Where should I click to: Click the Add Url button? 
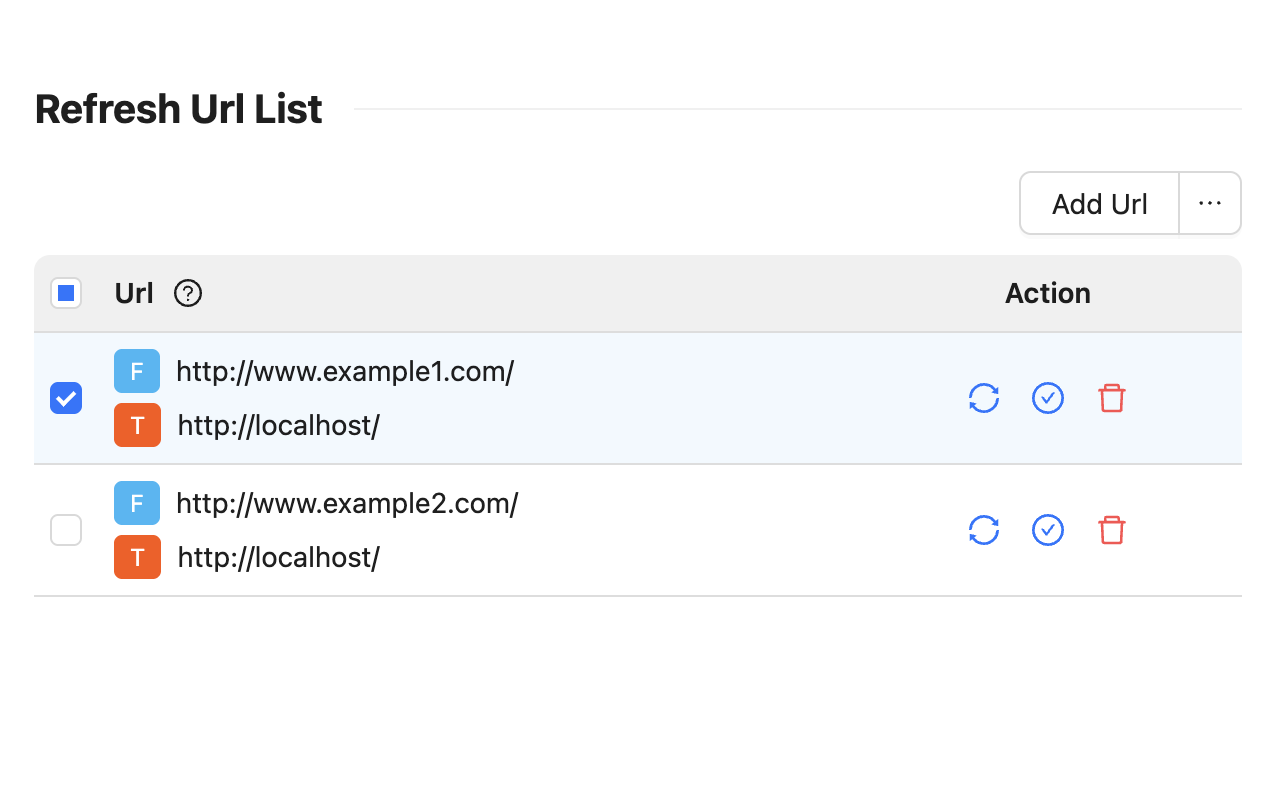[x=1099, y=203]
